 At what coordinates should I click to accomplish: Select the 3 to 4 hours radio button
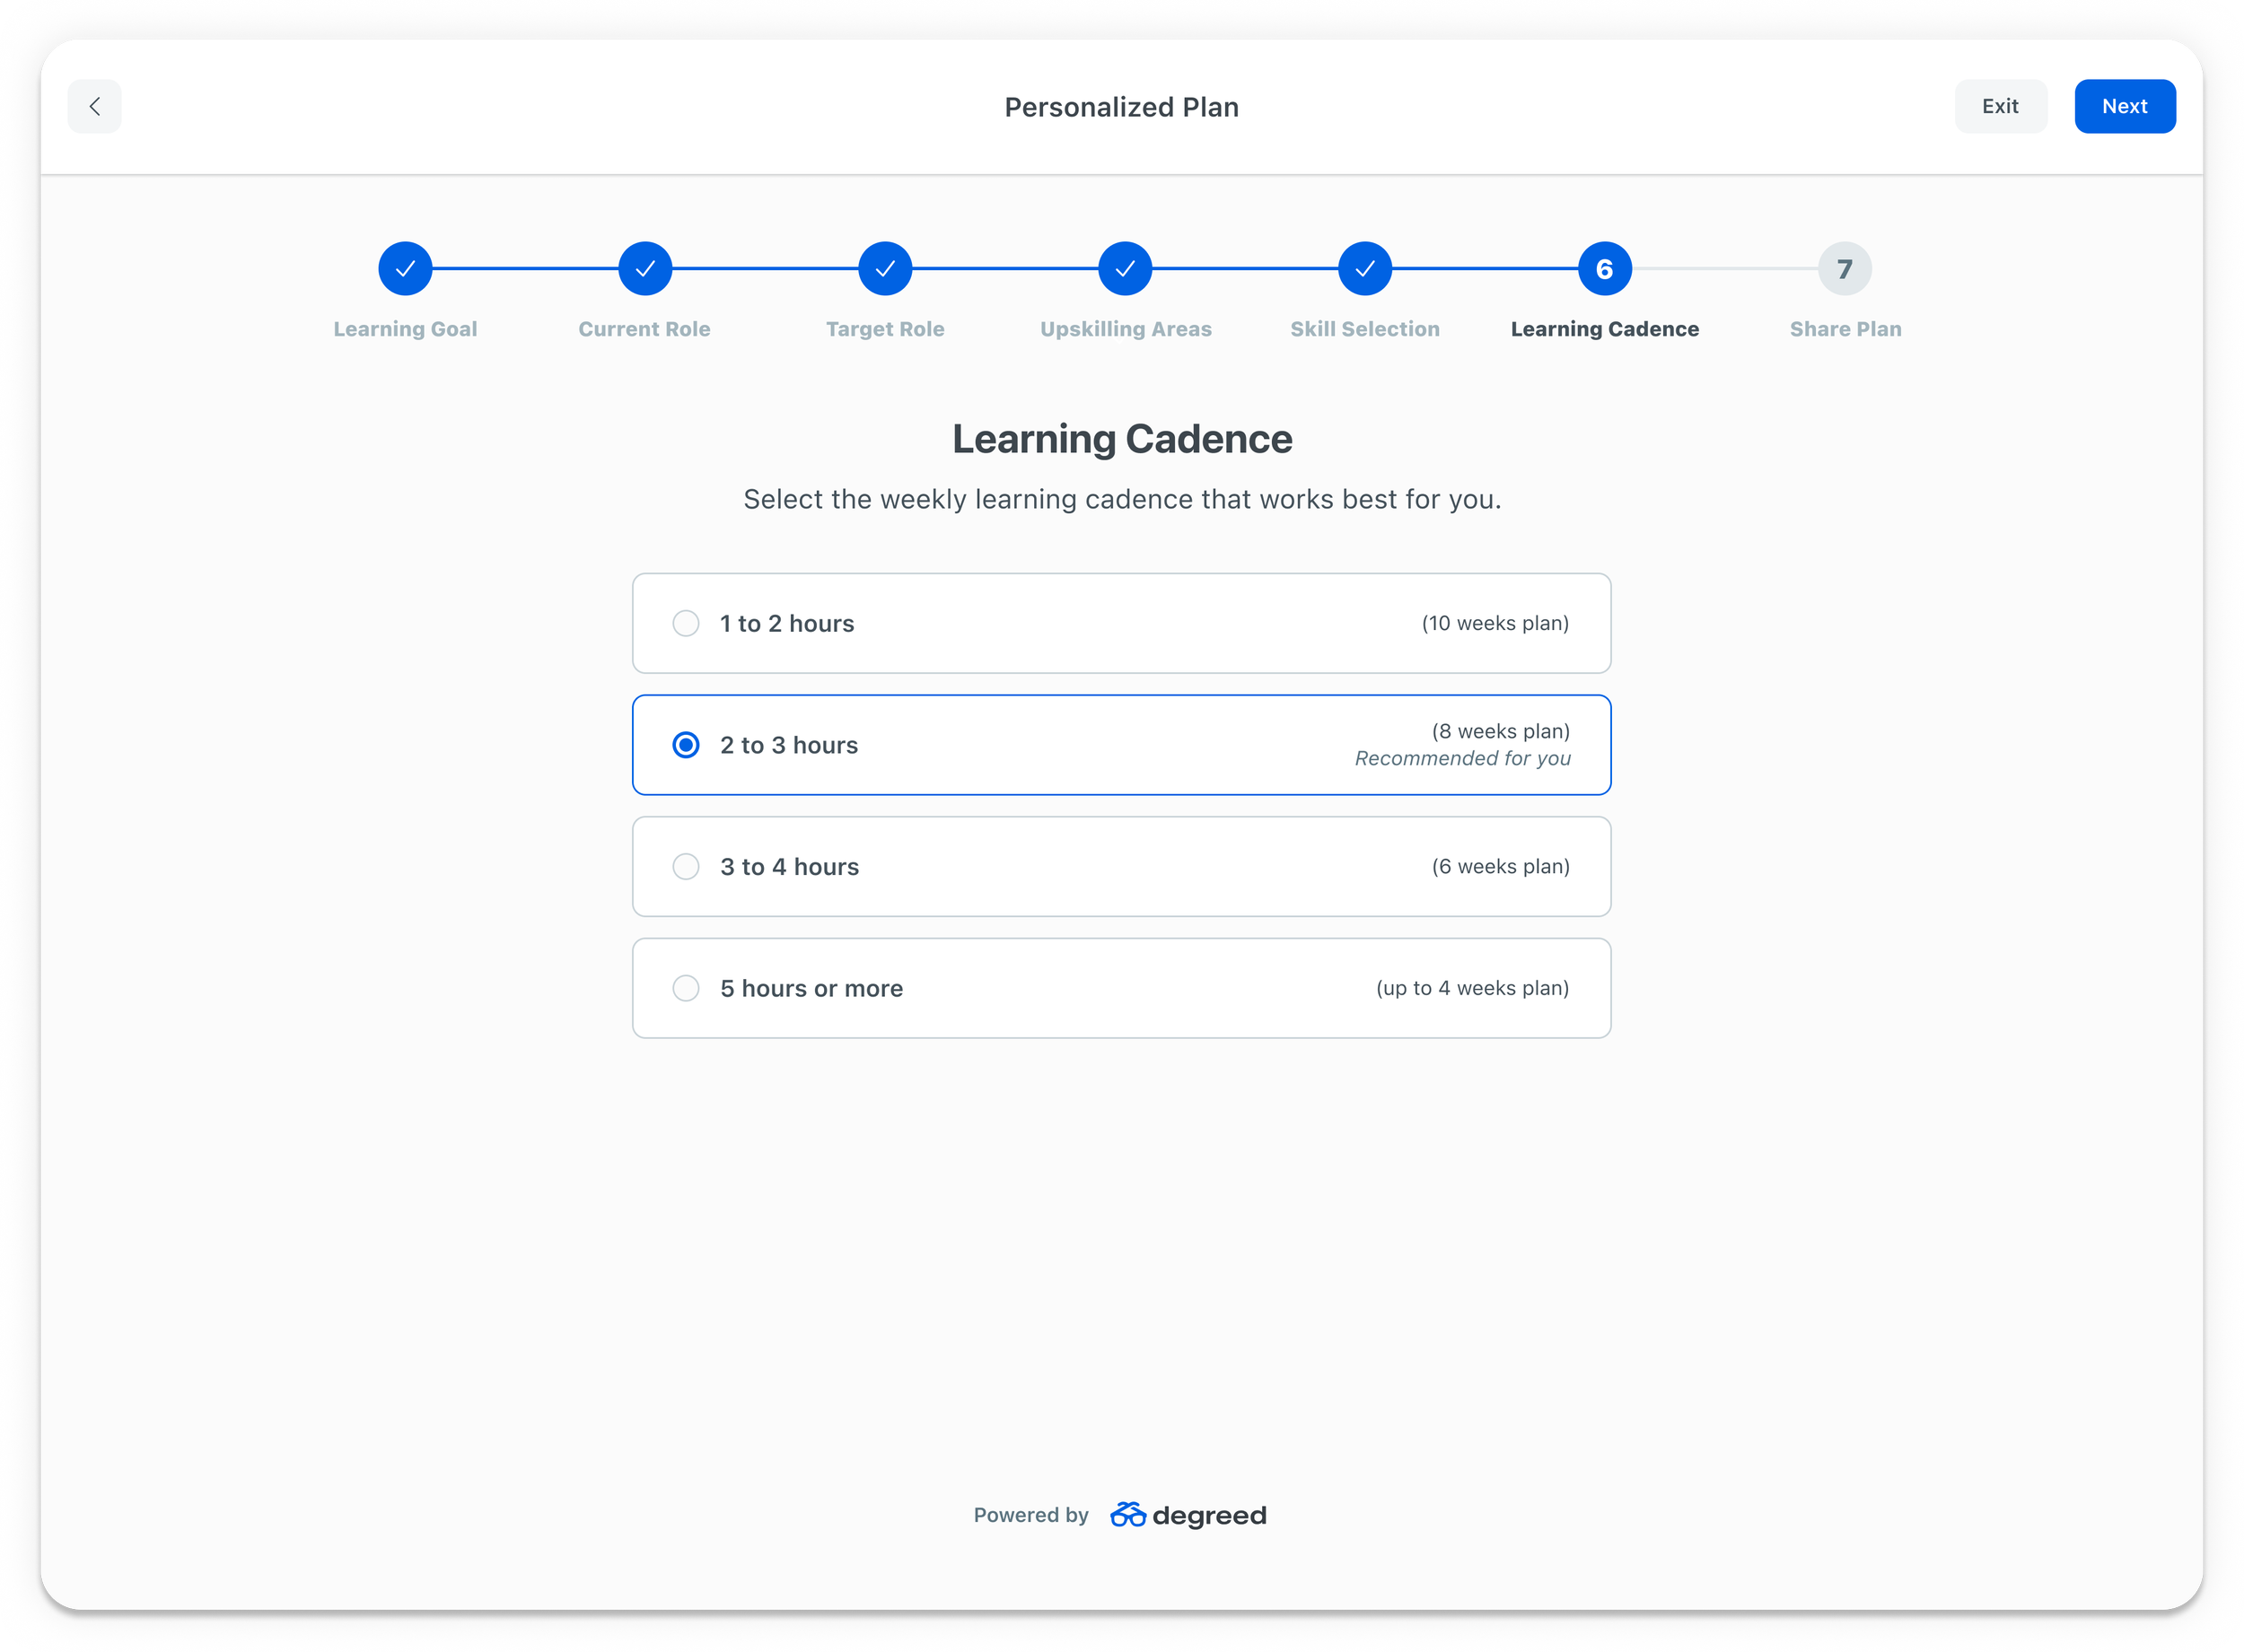[686, 866]
